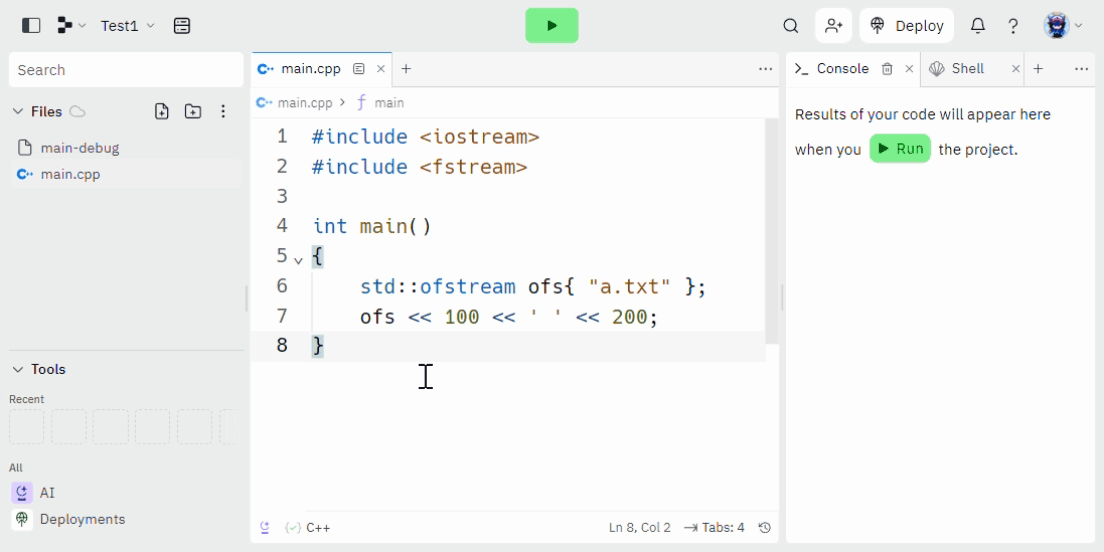Create a new folder with the folder icon
Viewport: 1104px width, 552px height.
click(193, 111)
